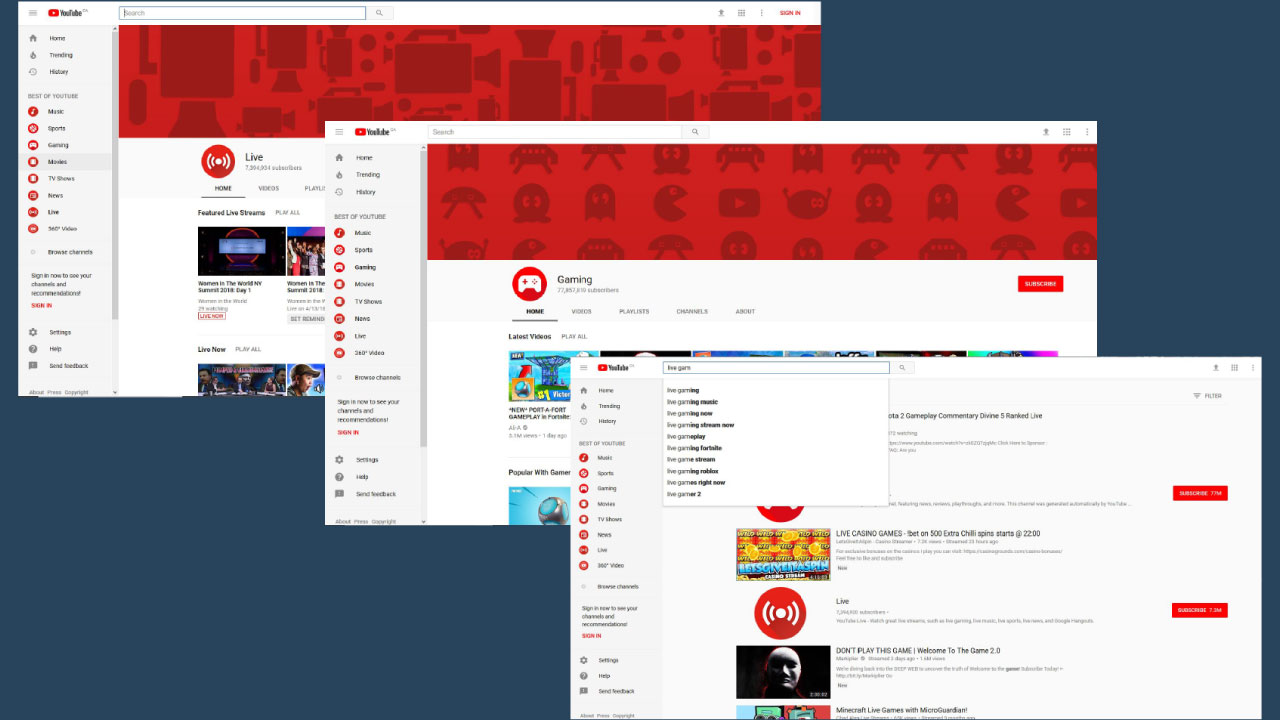The height and width of the screenshot is (720, 1280).
Task: Select Music in the Live channel window sidebar
Action: click(44, 112)
